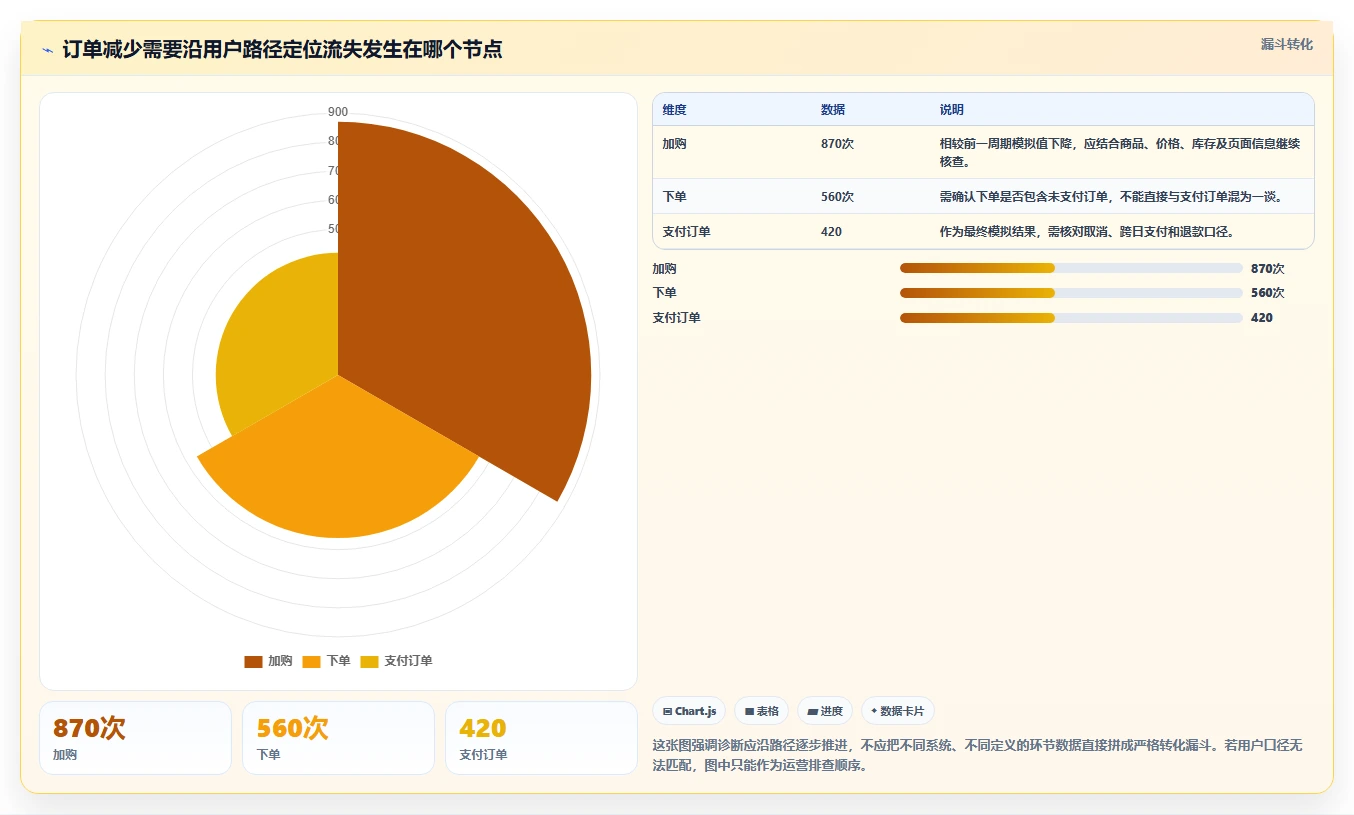
Task: Click the 数据 column header
Action: coord(833,110)
